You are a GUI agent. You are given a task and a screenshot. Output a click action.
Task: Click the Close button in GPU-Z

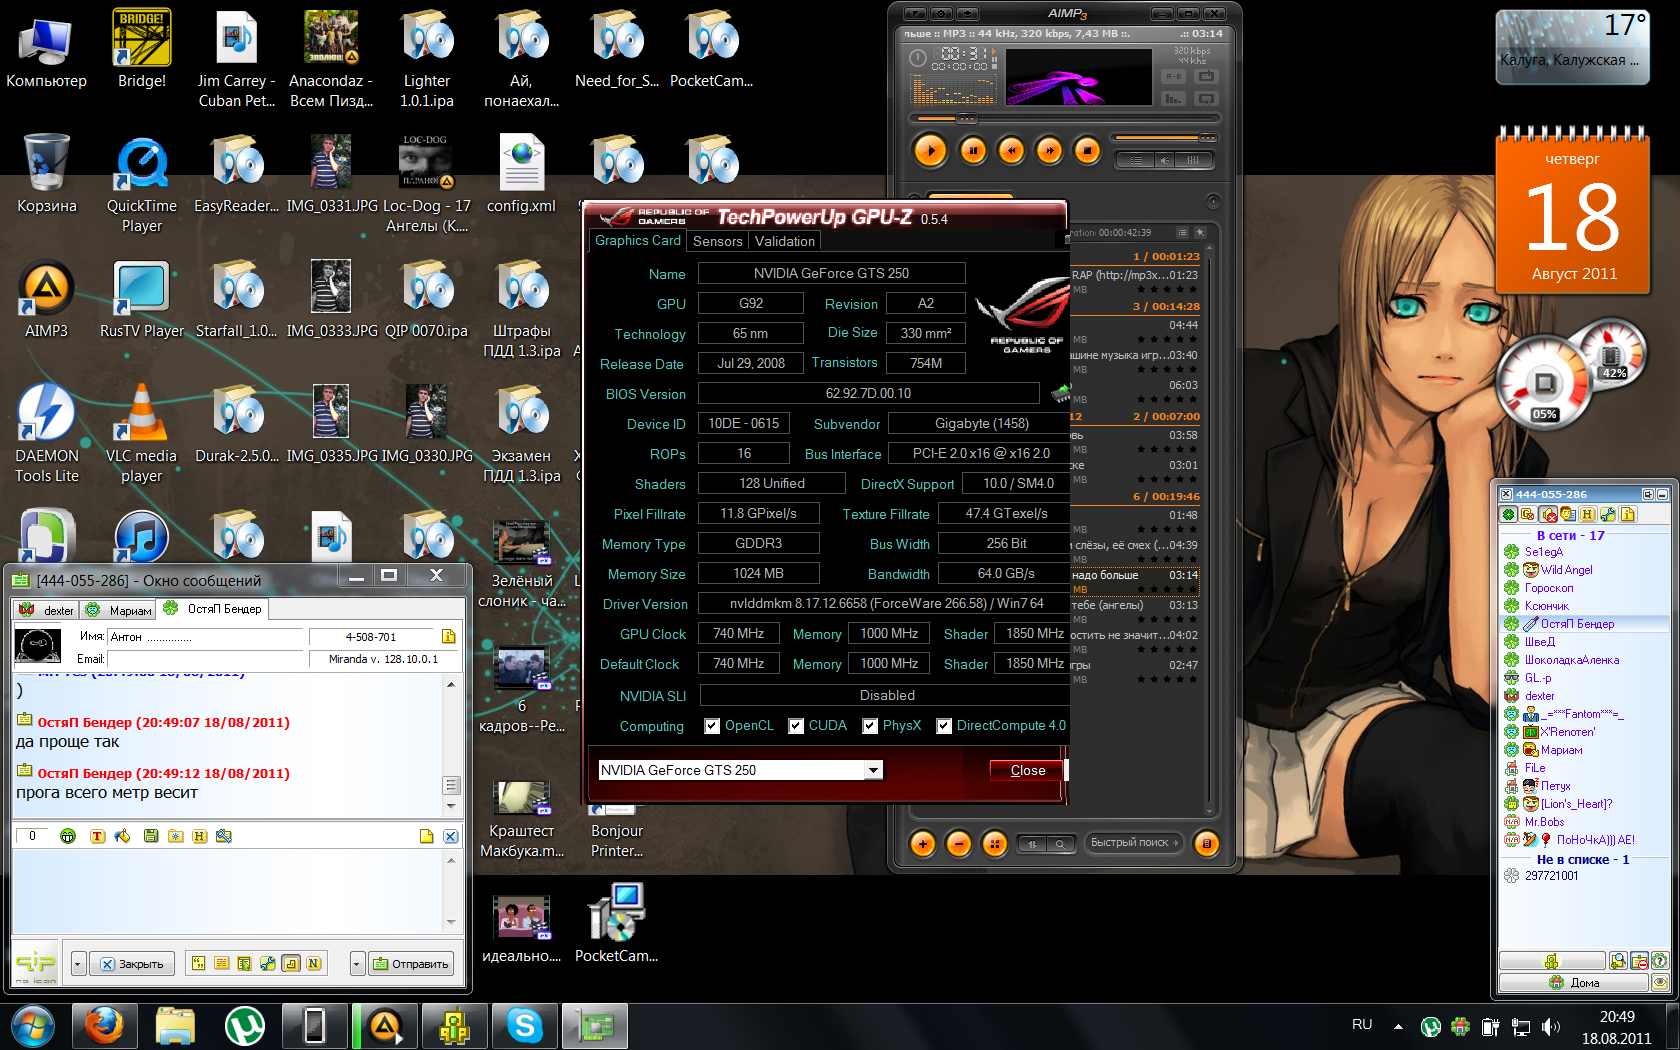tap(1027, 770)
